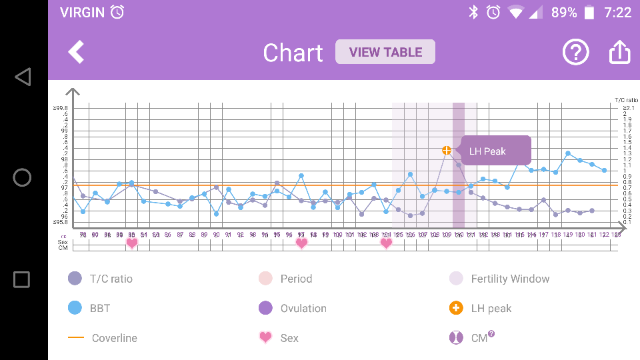Tap the Android back triangle button

tap(23, 77)
